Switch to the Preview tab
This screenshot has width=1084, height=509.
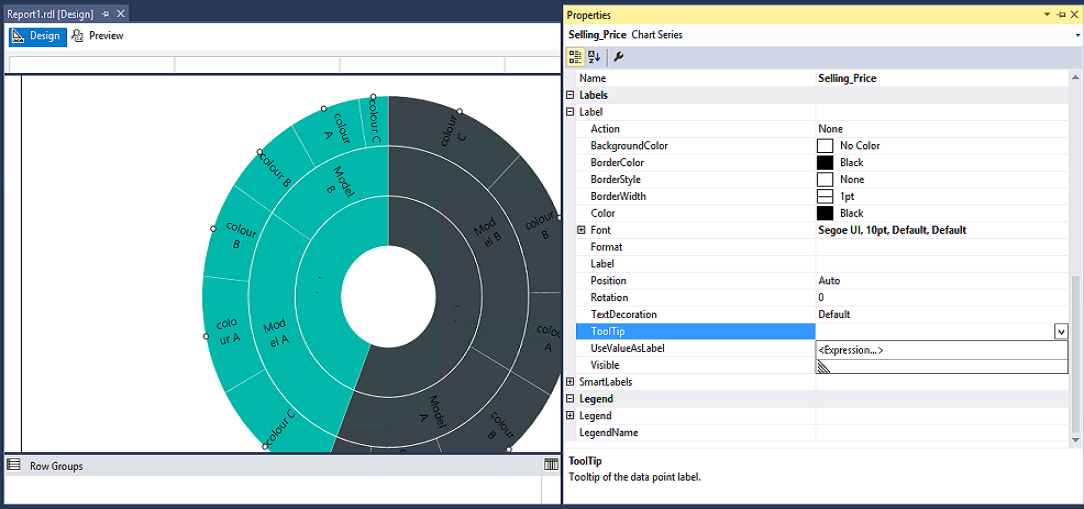tap(98, 36)
